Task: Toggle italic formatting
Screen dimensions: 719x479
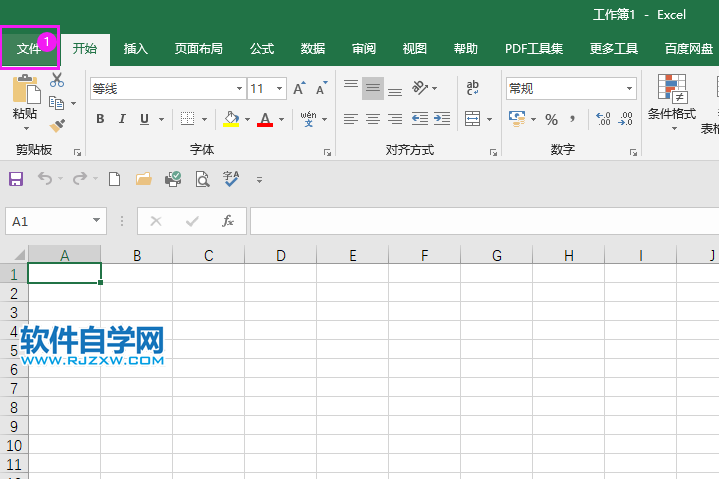Action: (x=122, y=119)
